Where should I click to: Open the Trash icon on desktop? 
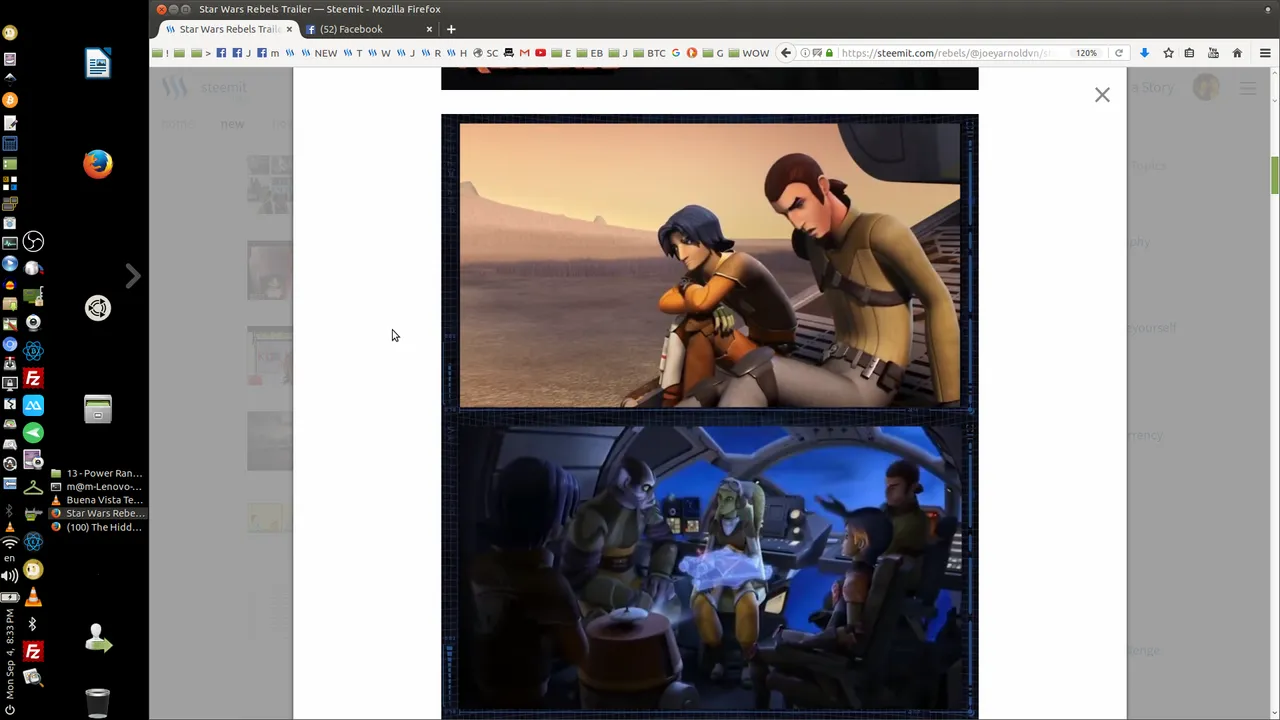[98, 702]
